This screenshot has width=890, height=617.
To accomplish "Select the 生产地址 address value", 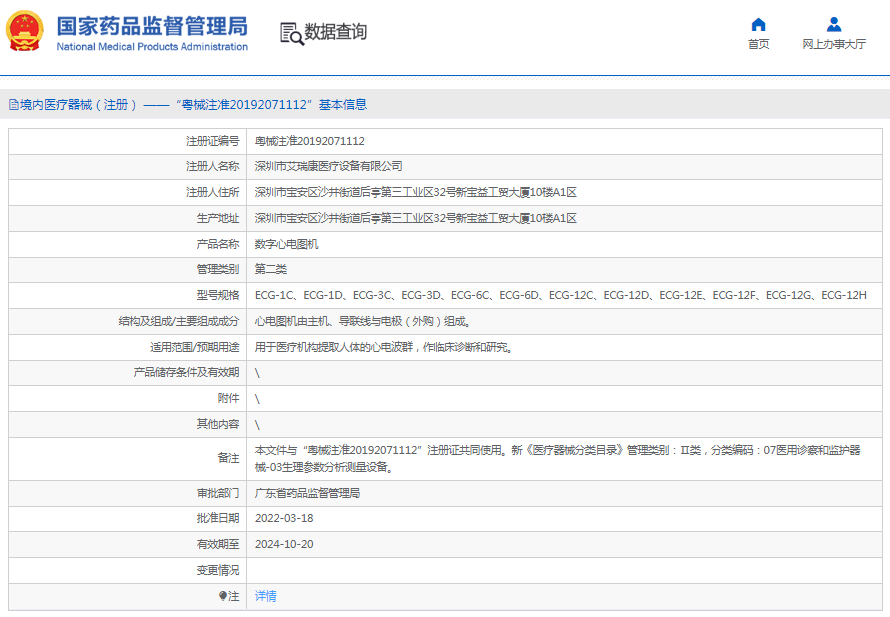I will [x=415, y=218].
